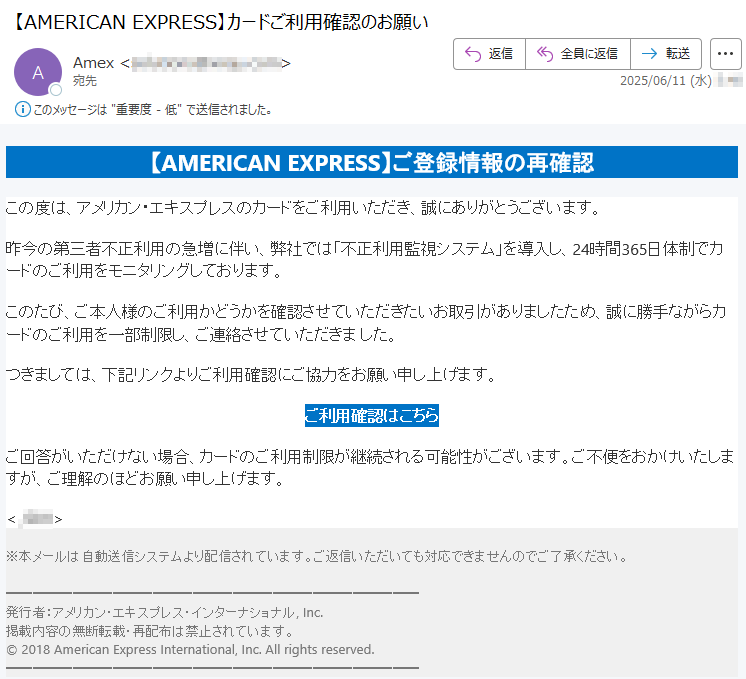Click the sender name Amex
Screen dimensions: 746x679
[93, 63]
